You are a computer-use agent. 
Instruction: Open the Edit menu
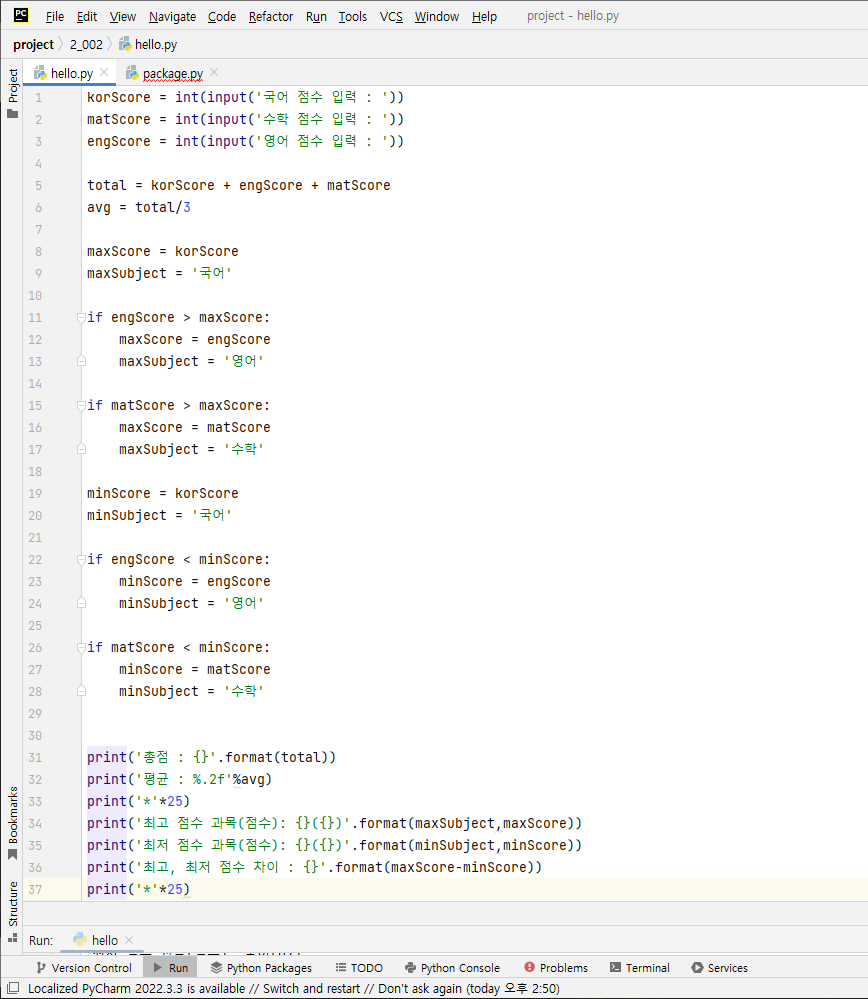click(x=87, y=17)
